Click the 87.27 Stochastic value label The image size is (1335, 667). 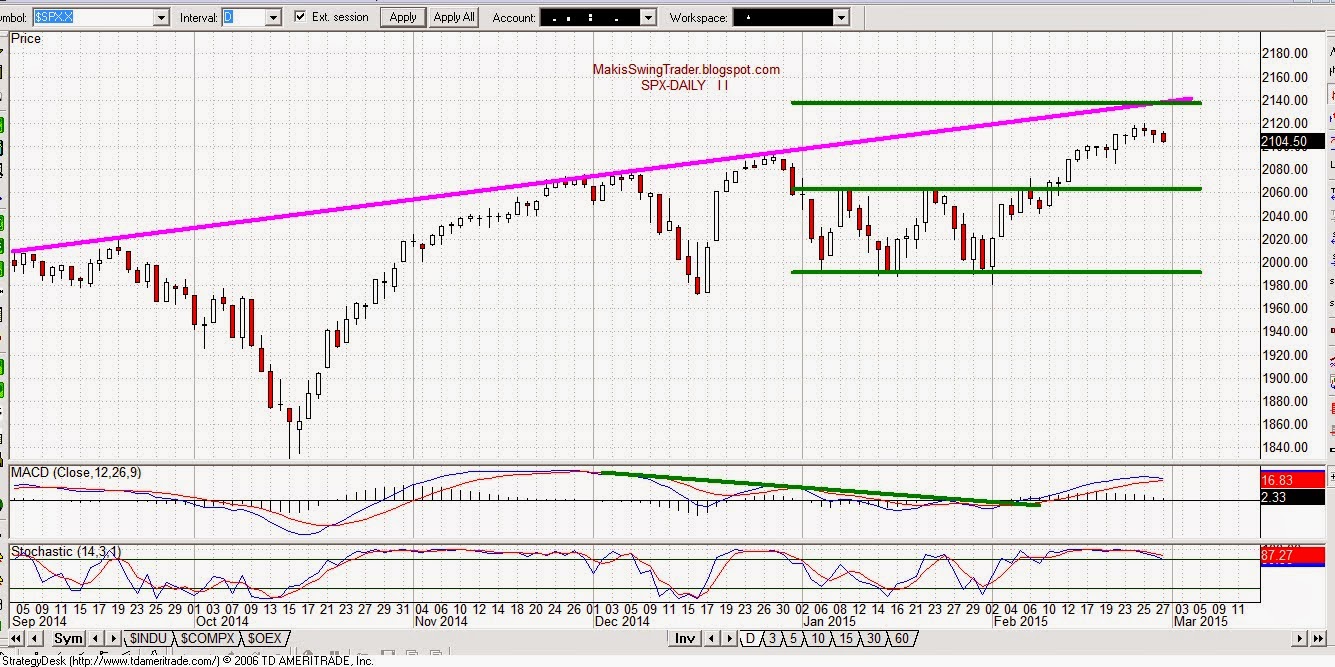[x=1292, y=553]
